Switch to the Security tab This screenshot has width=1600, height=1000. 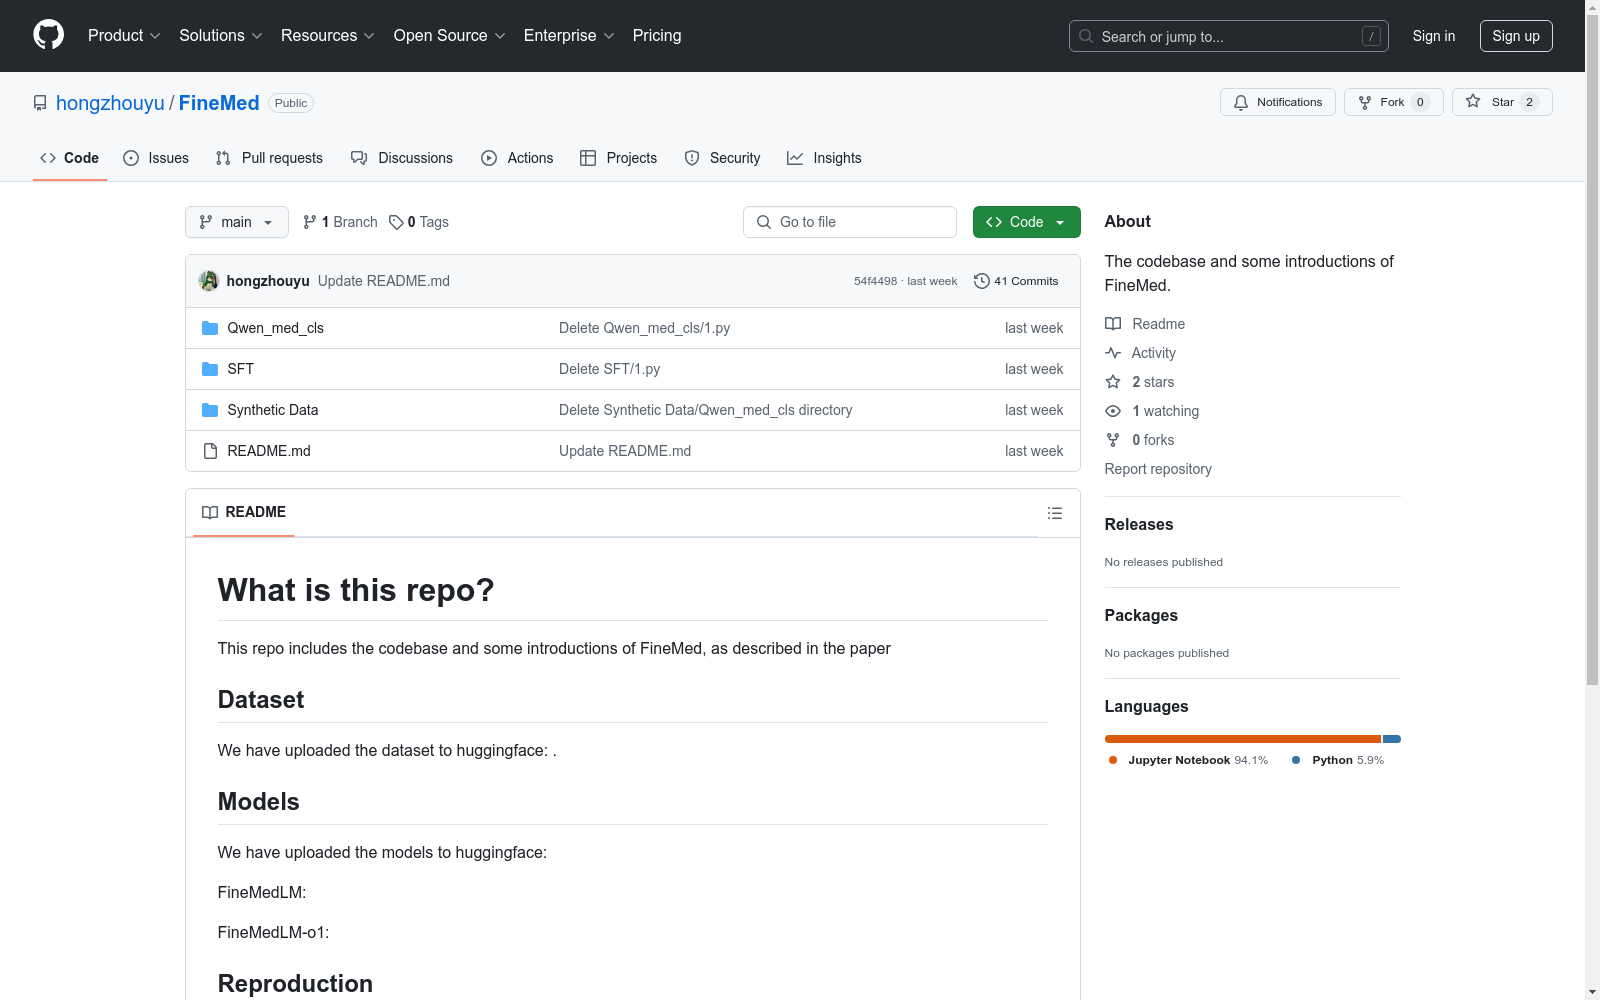722,158
